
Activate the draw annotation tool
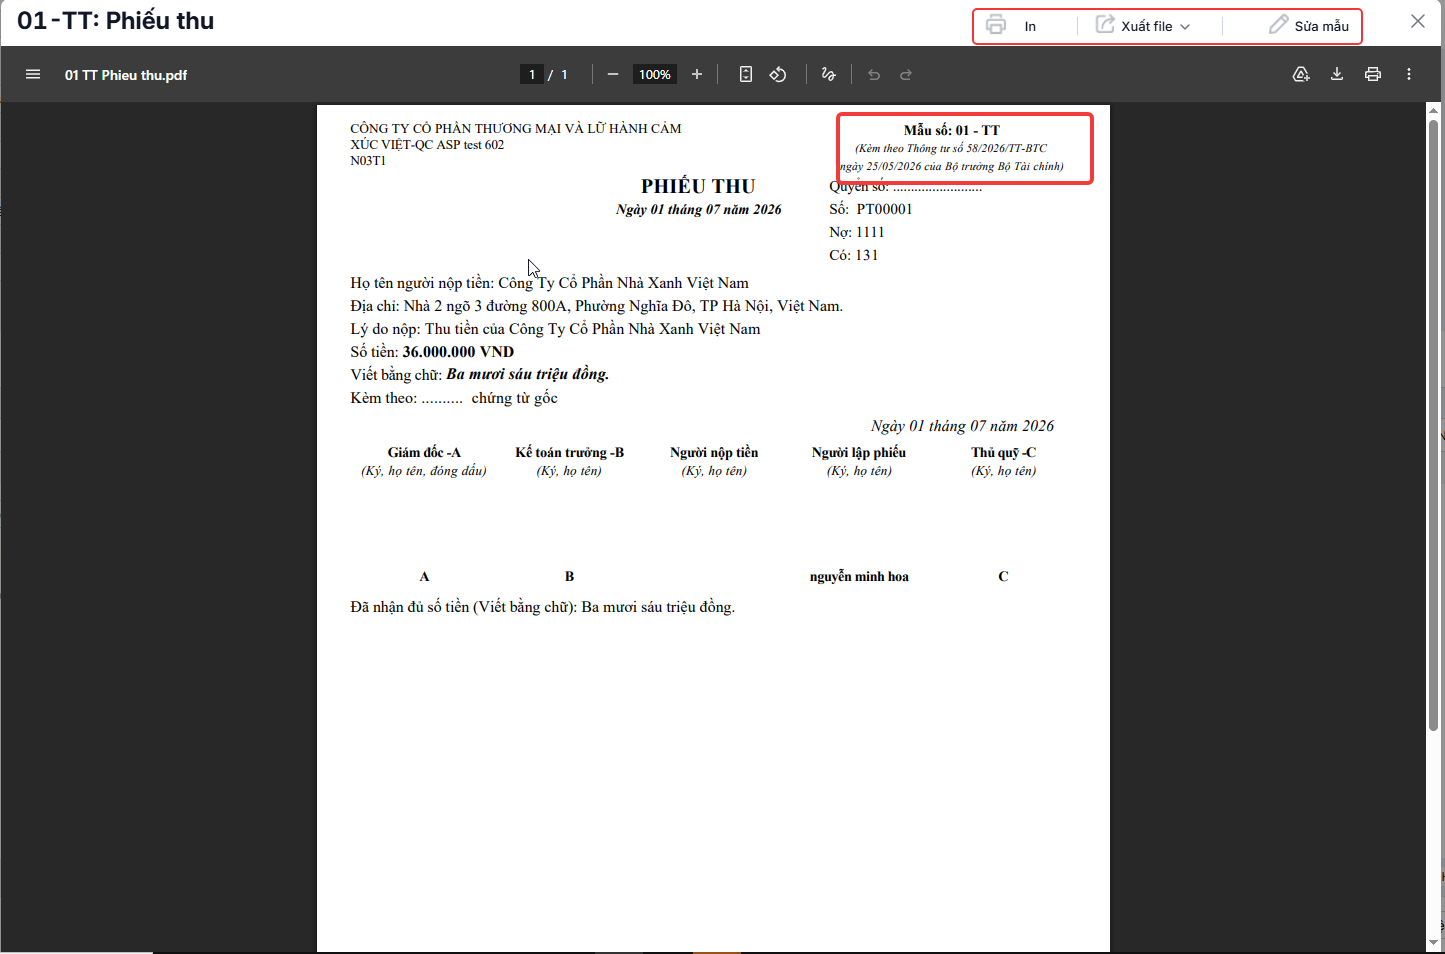828,74
